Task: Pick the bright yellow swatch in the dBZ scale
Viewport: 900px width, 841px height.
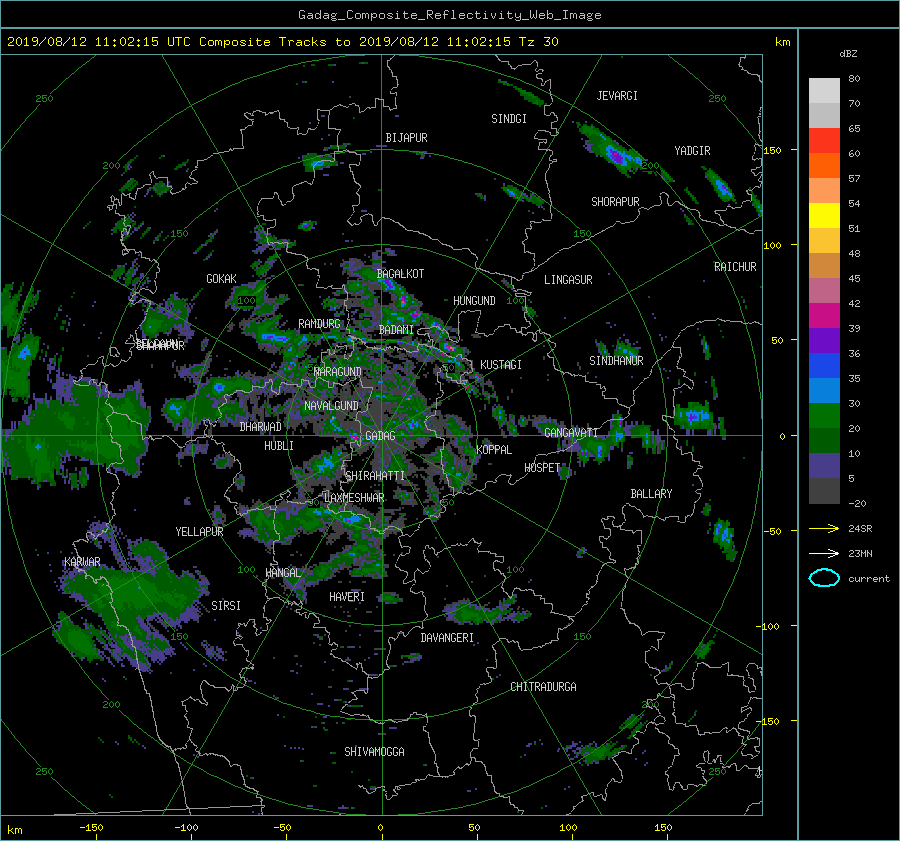Action: pos(824,215)
